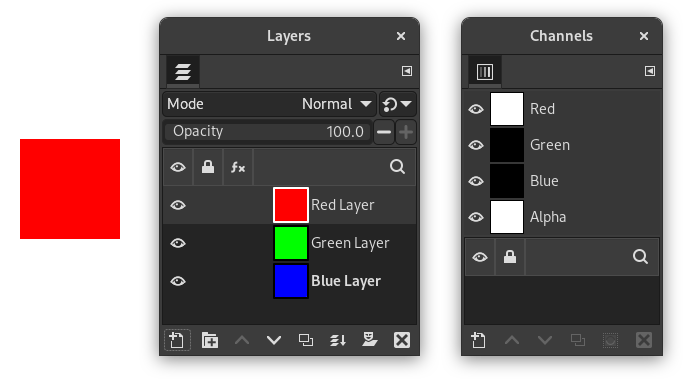This screenshot has width=683, height=379.
Task: Create a new layer in Layers panel
Action: pyautogui.click(x=177, y=340)
